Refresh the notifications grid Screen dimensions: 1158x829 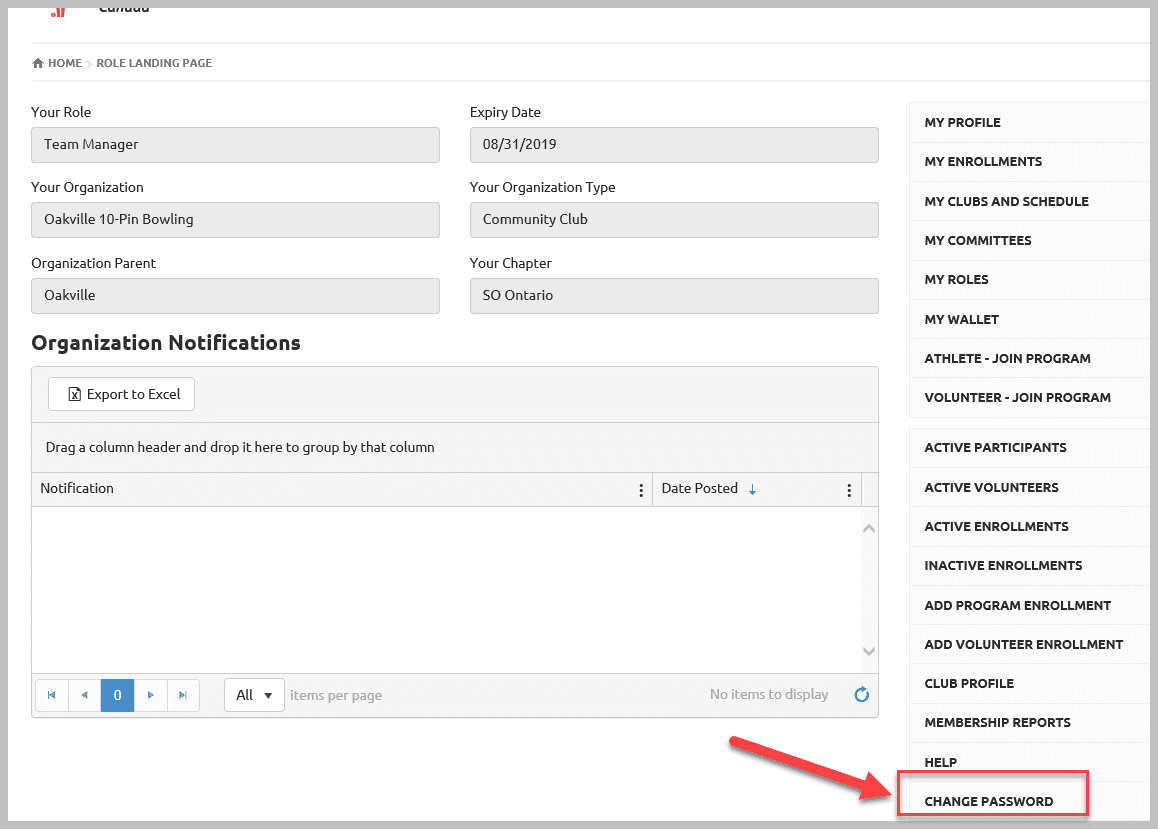coord(861,694)
